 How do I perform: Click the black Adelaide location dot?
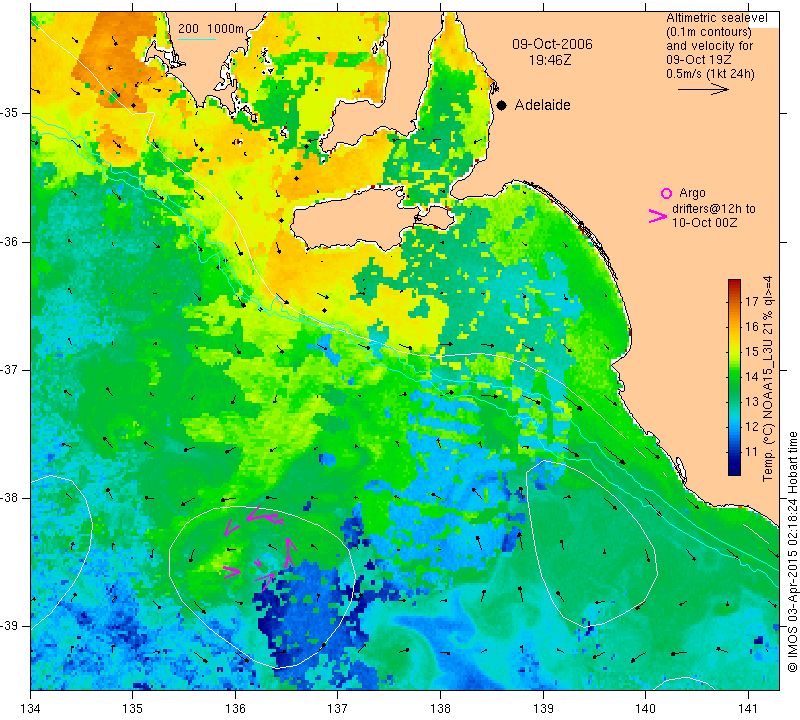click(x=502, y=105)
